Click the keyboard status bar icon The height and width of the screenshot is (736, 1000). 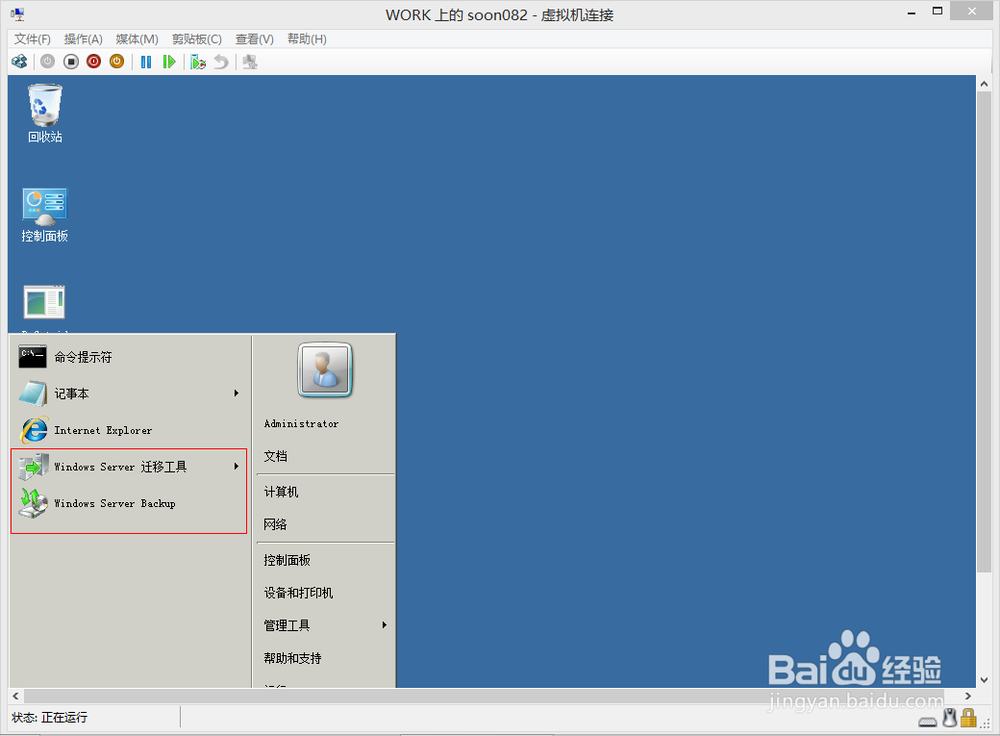tap(928, 721)
